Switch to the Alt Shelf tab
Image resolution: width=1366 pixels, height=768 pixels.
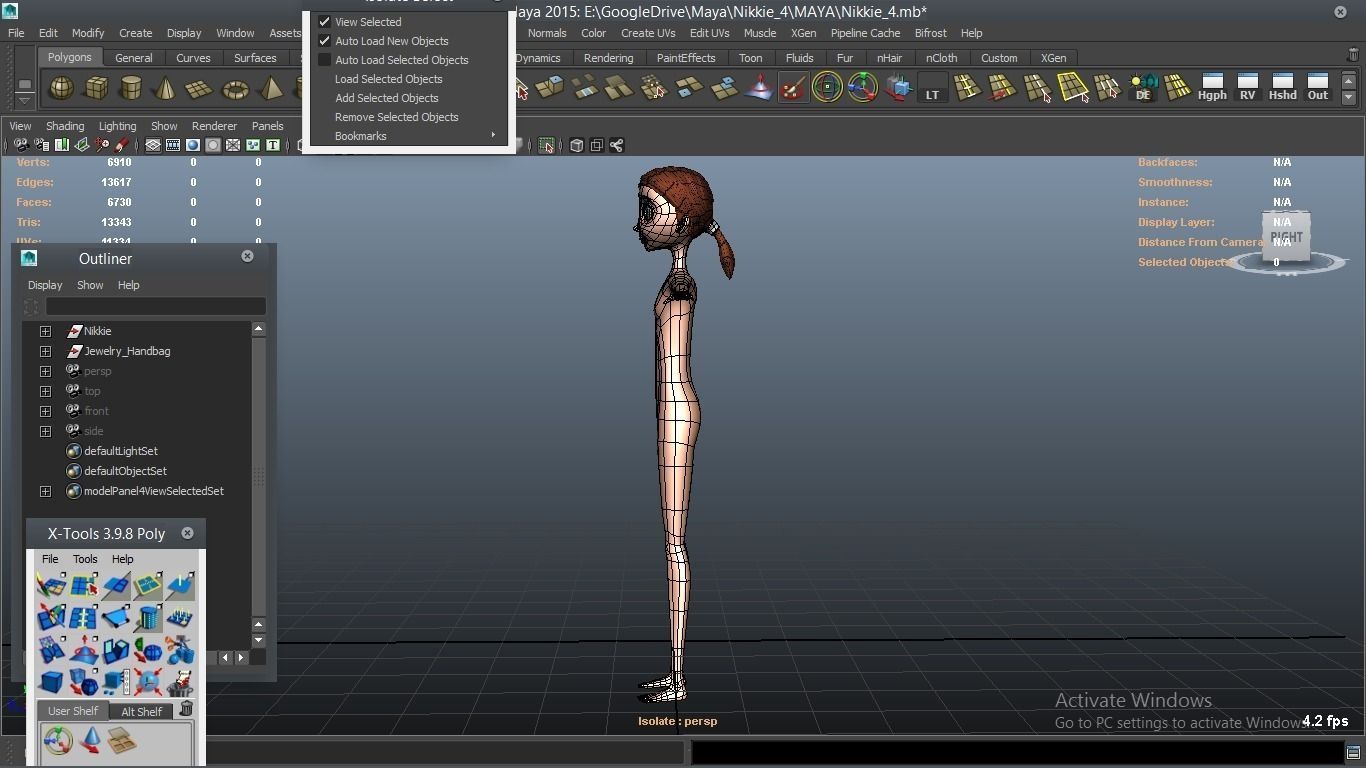(x=141, y=712)
